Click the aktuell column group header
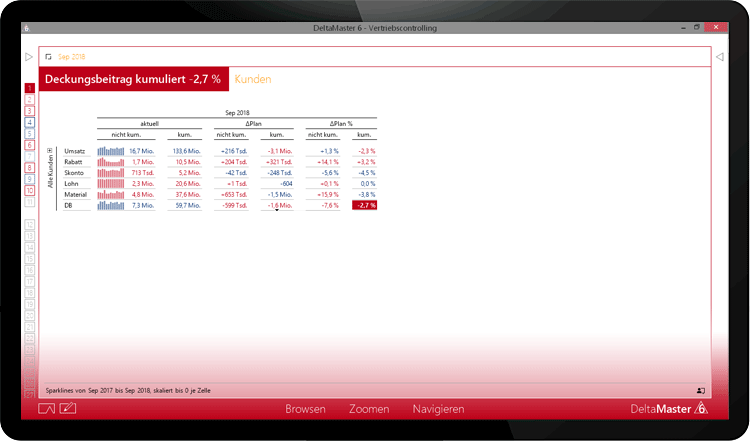This screenshot has width=750, height=441. (x=149, y=124)
